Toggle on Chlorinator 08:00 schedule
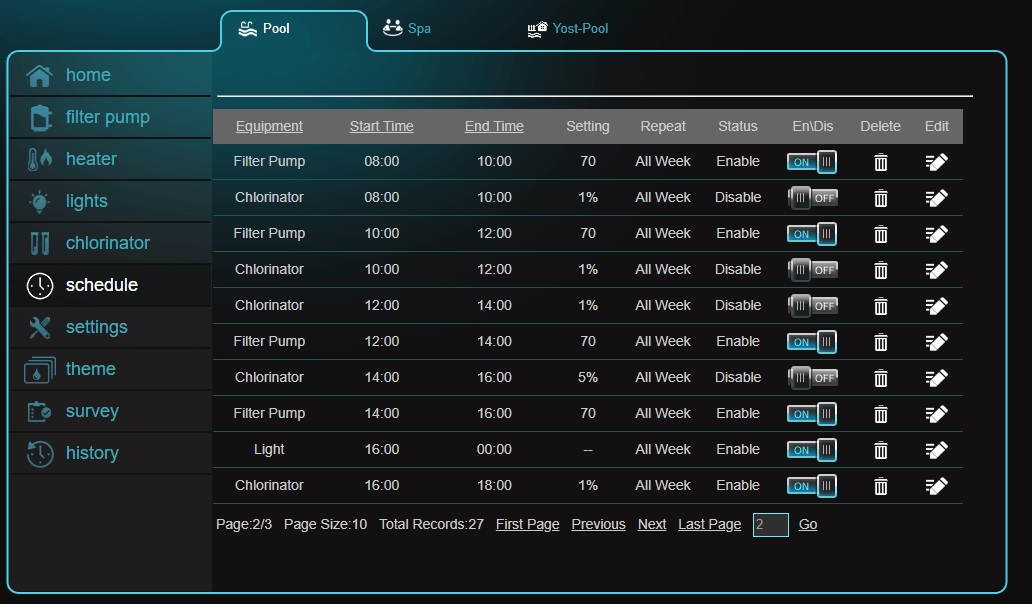This screenshot has height=604, width=1032. pos(812,197)
